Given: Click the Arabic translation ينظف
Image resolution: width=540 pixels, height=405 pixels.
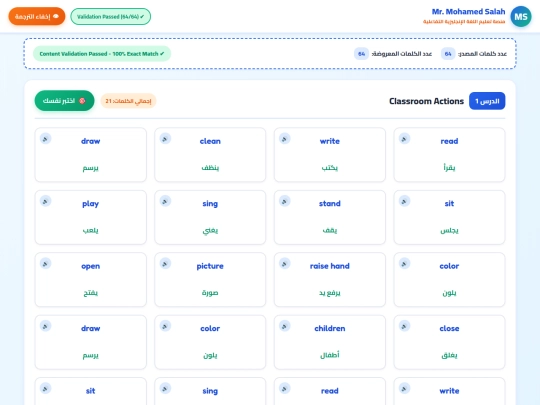Looking at the screenshot, I should pos(210,168).
